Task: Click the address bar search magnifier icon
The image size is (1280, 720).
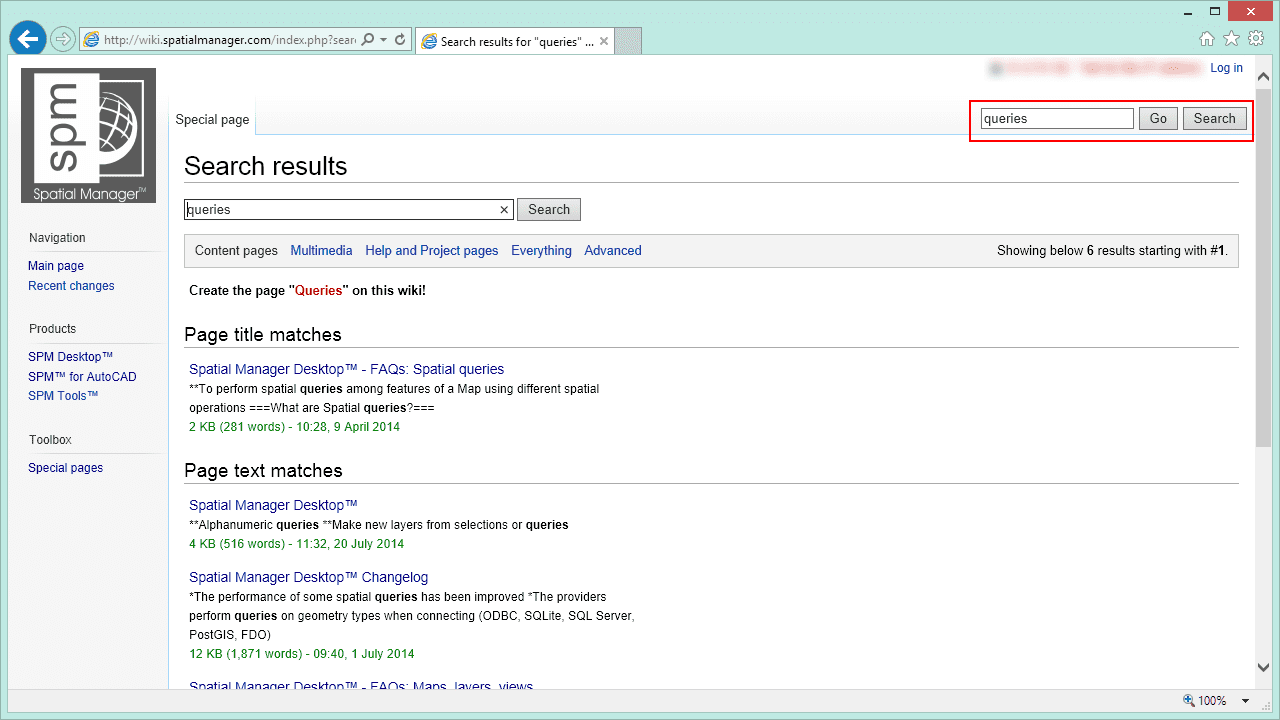Action: (367, 40)
